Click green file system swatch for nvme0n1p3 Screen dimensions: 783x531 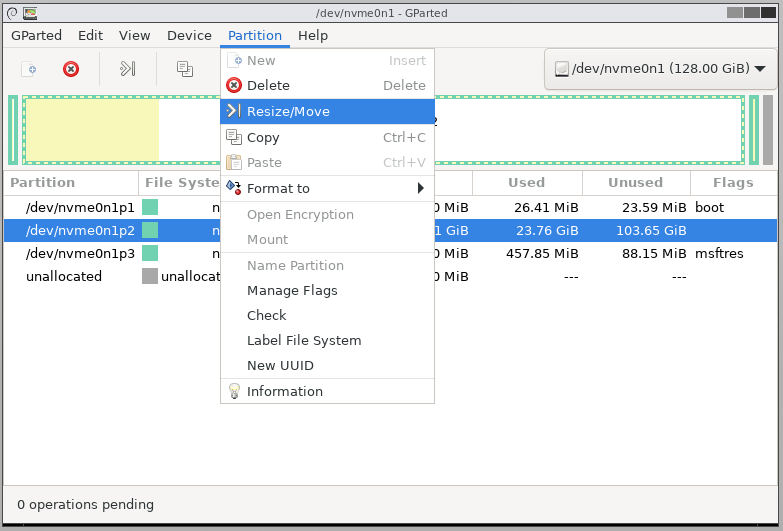(150, 253)
